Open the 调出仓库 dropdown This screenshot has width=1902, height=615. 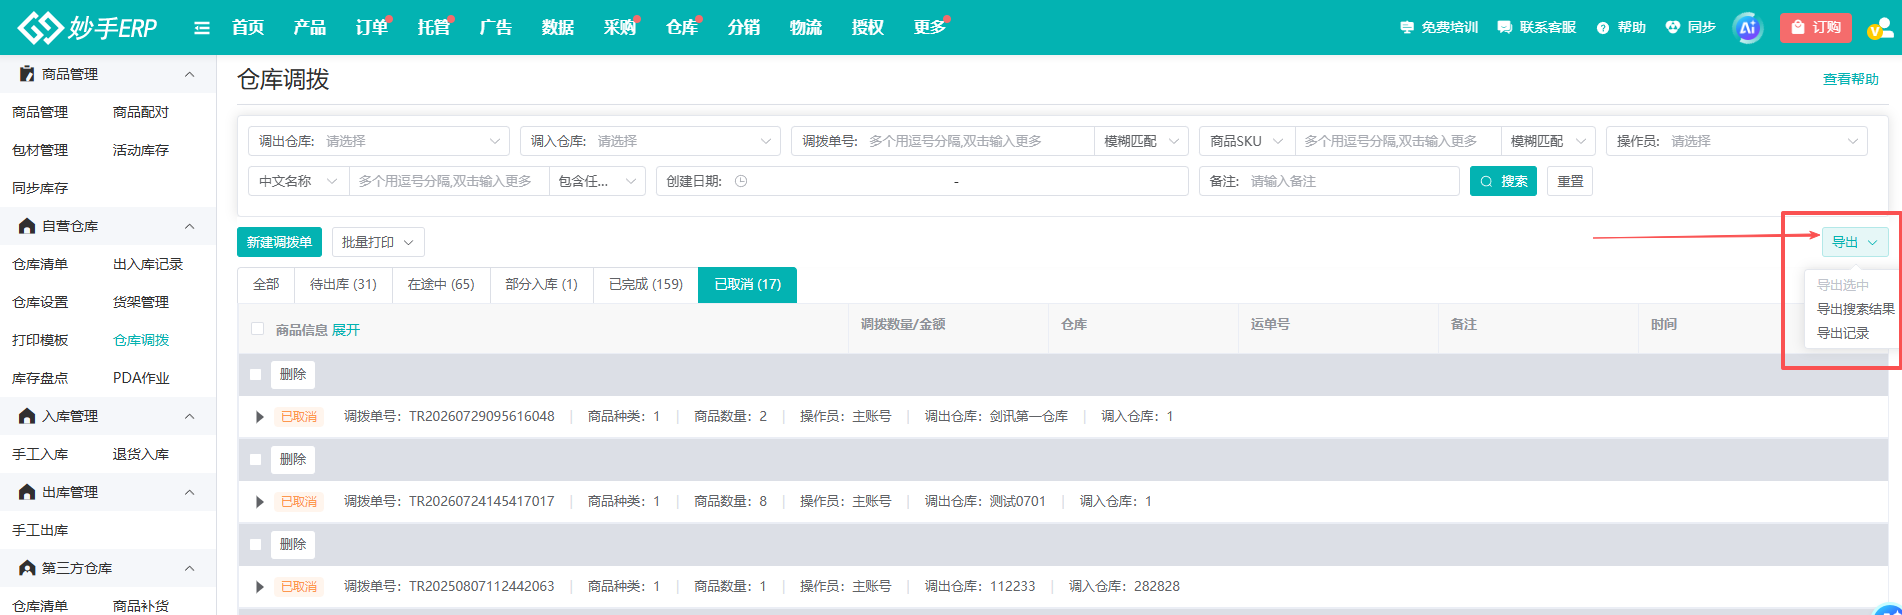pos(379,141)
